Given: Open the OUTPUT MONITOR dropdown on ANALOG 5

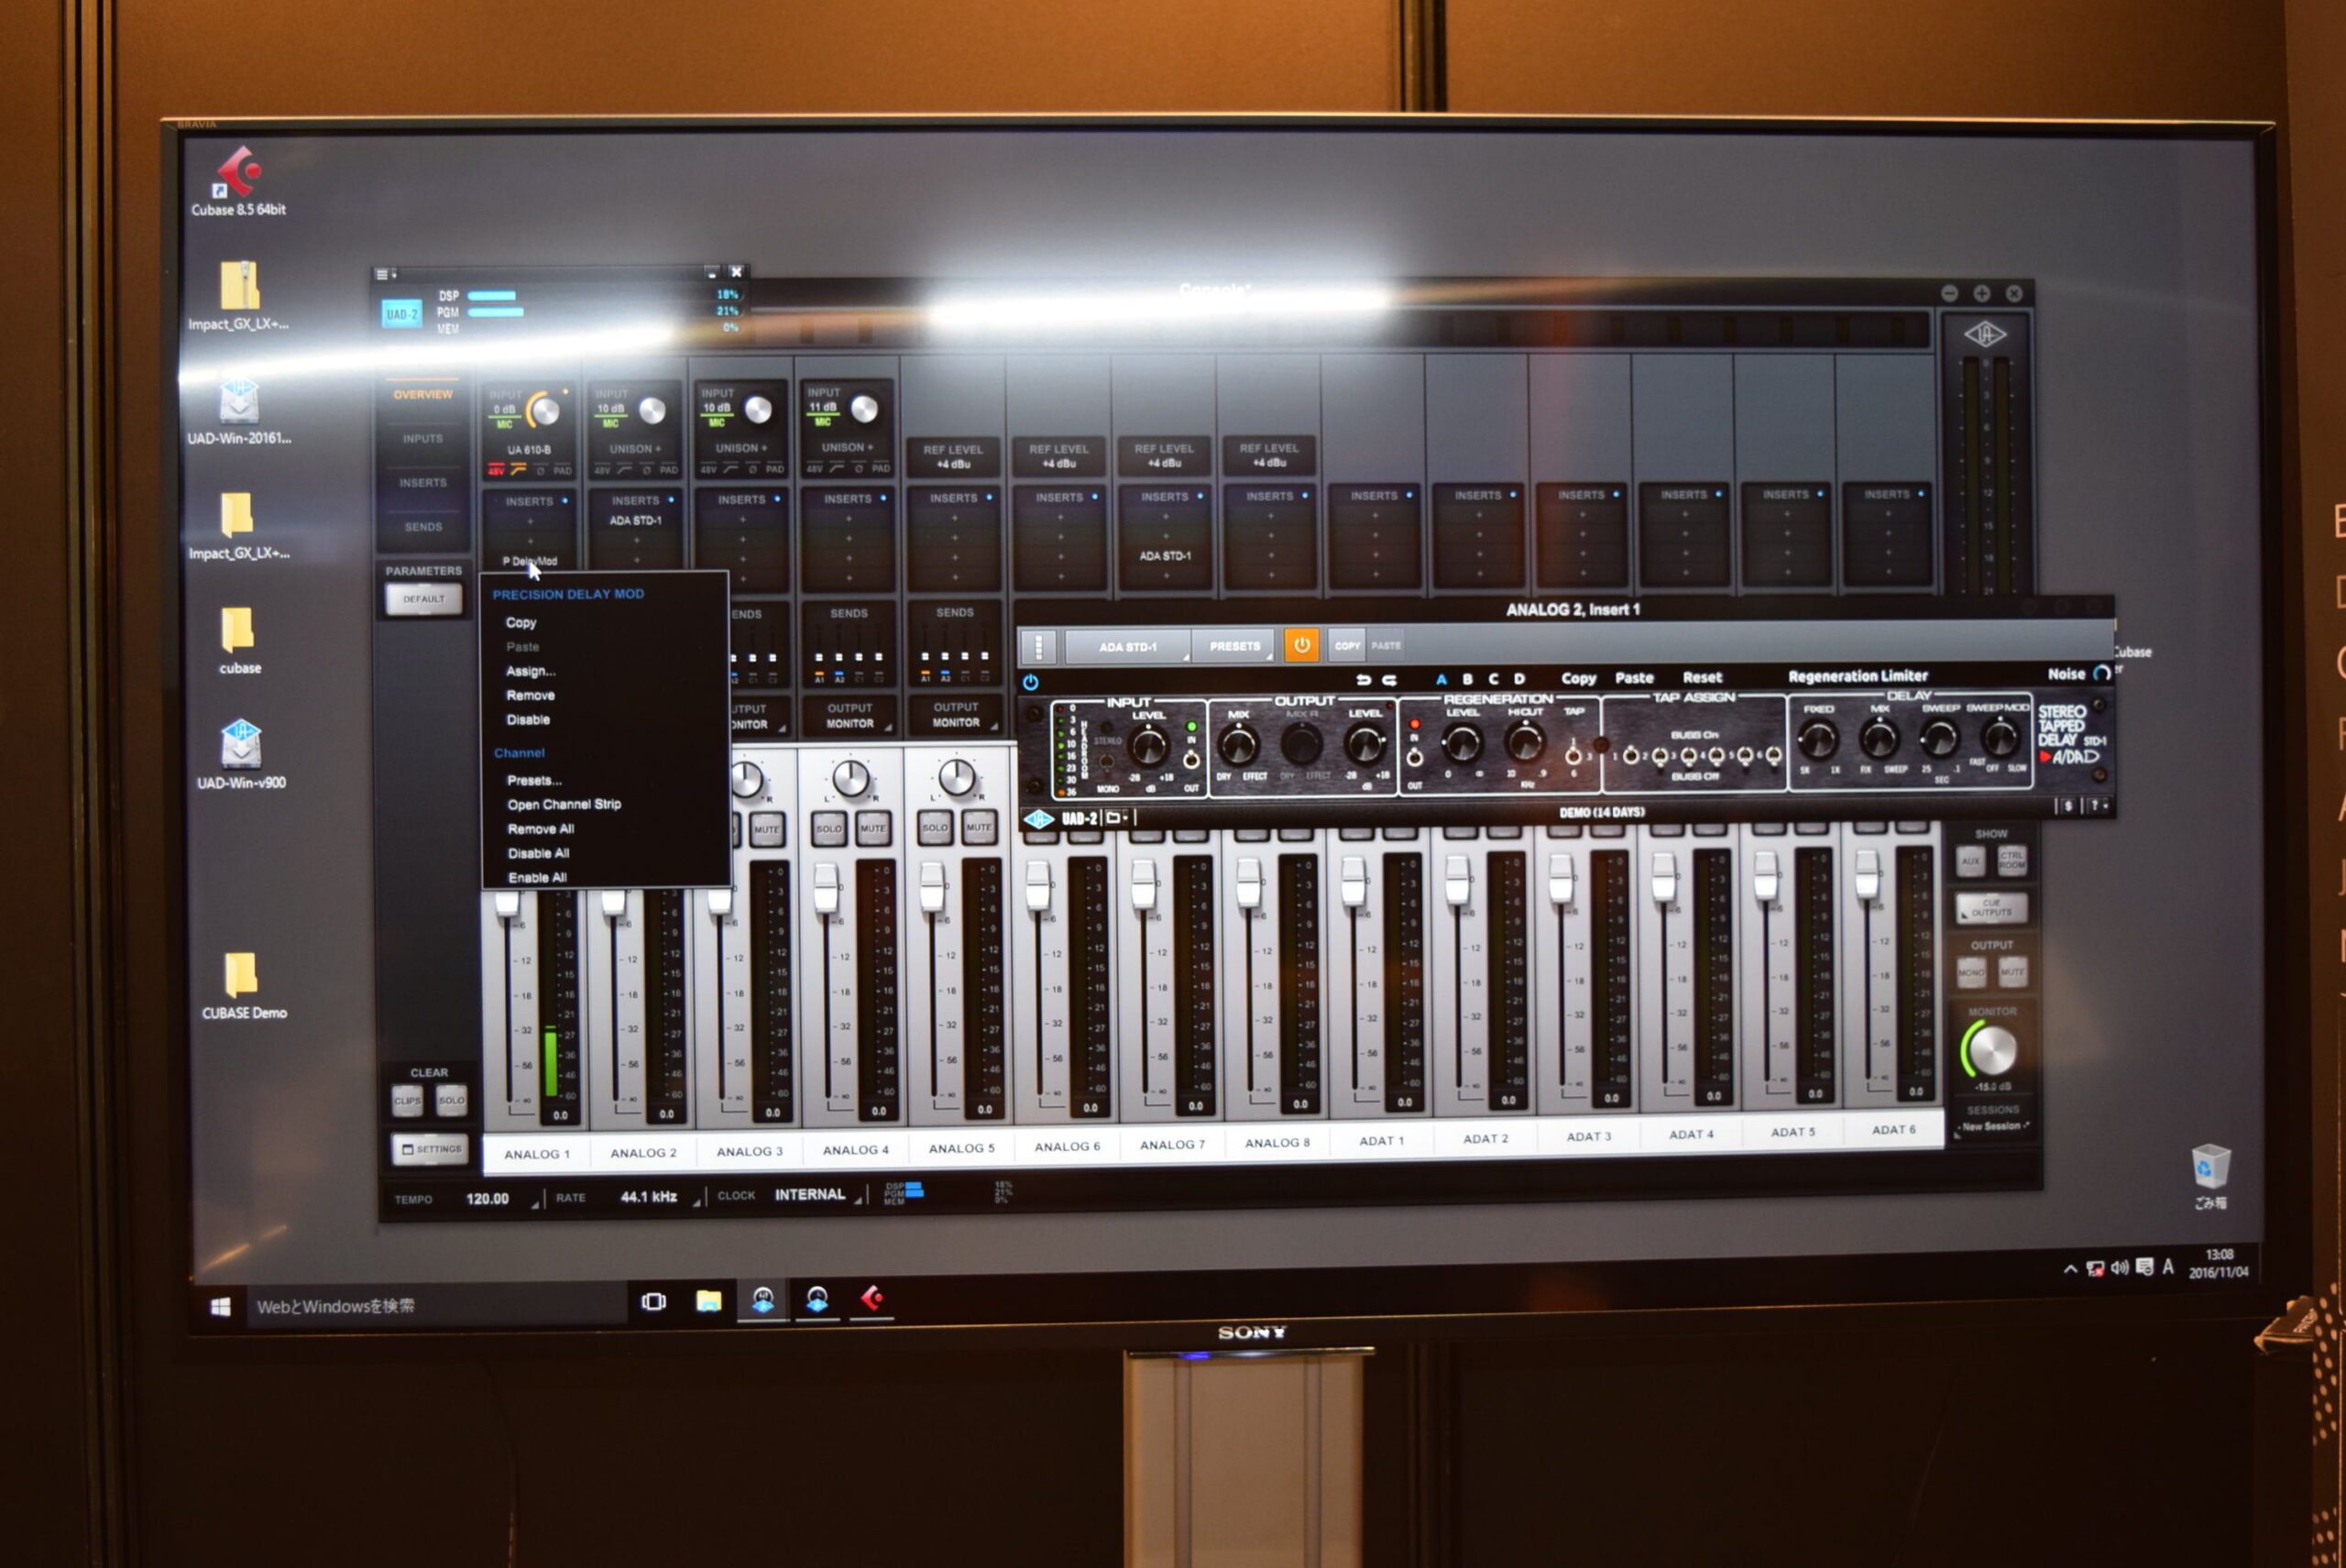Looking at the screenshot, I should [x=955, y=715].
